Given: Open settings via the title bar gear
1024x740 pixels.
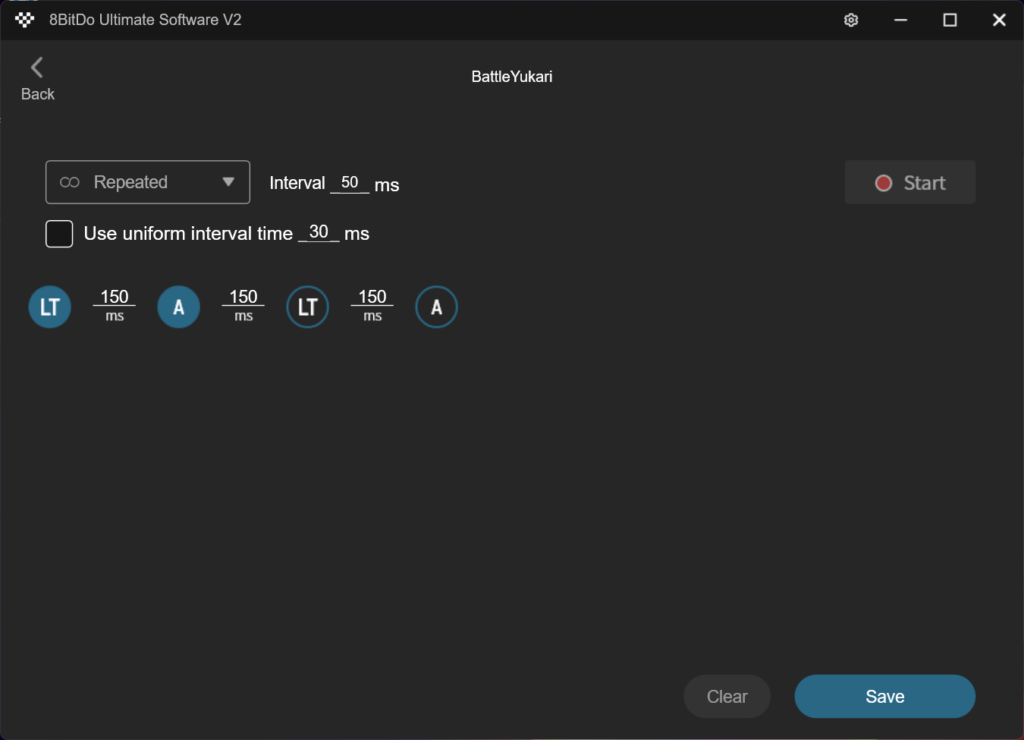Looking at the screenshot, I should pyautogui.click(x=851, y=20).
